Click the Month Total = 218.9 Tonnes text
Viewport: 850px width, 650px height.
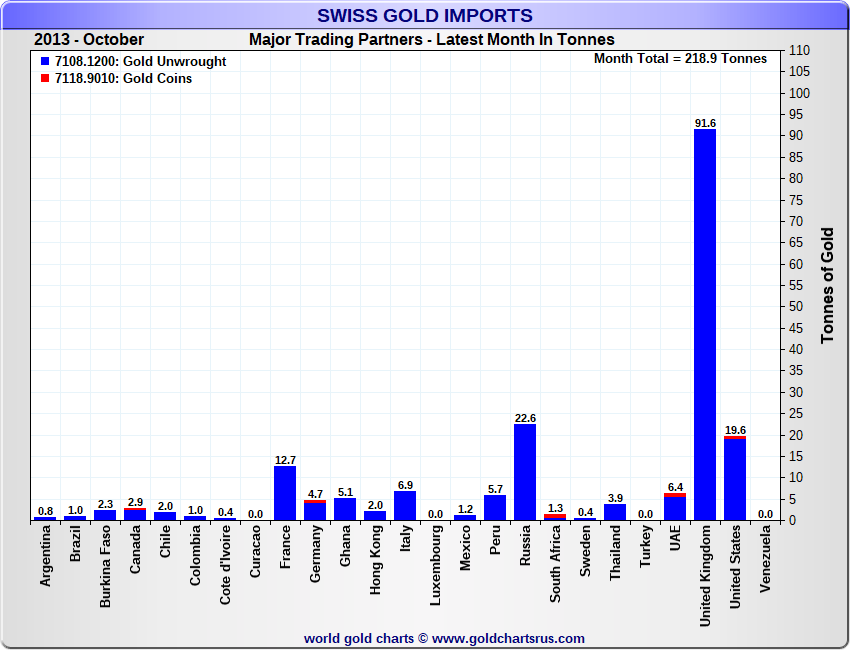680,59
